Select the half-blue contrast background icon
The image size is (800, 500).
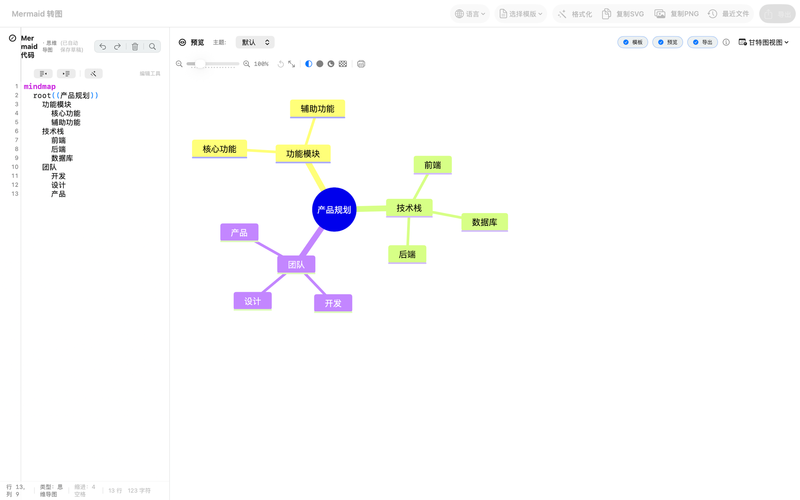pos(309,64)
